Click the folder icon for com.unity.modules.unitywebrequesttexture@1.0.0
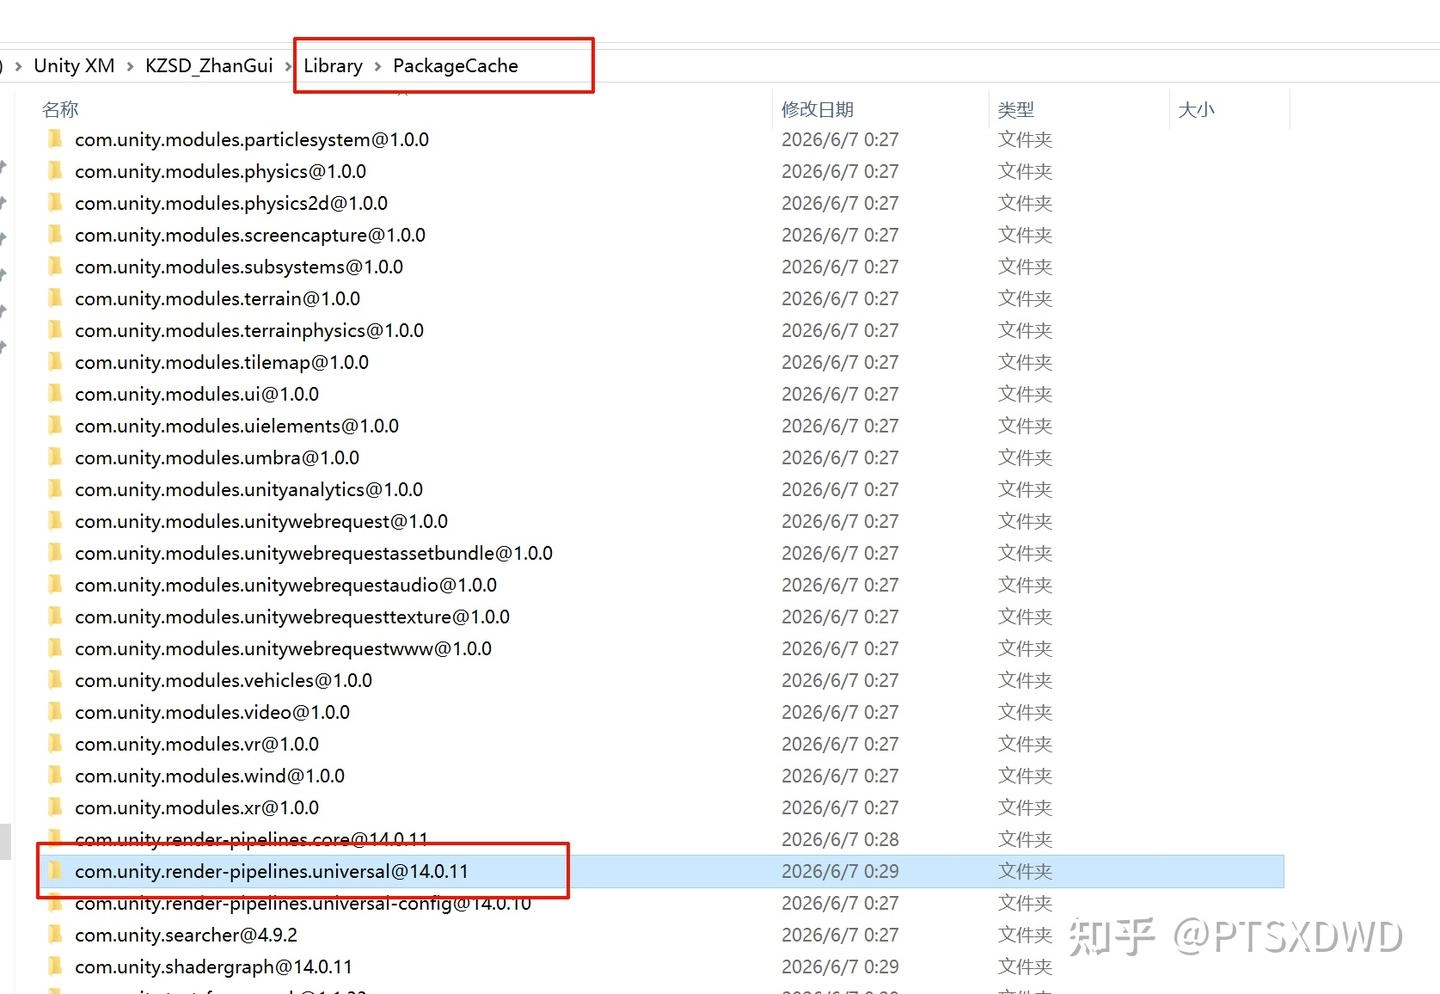Screen dimensions: 1440x994 coord(55,617)
